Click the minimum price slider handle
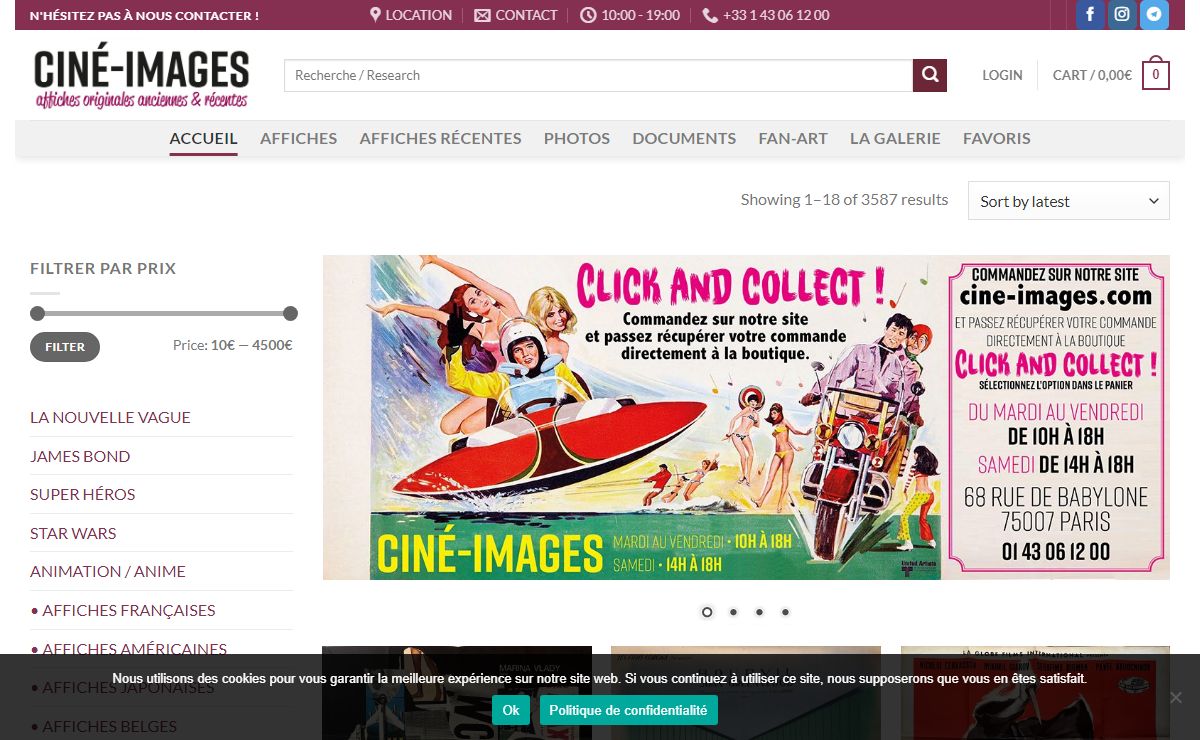 click(37, 313)
